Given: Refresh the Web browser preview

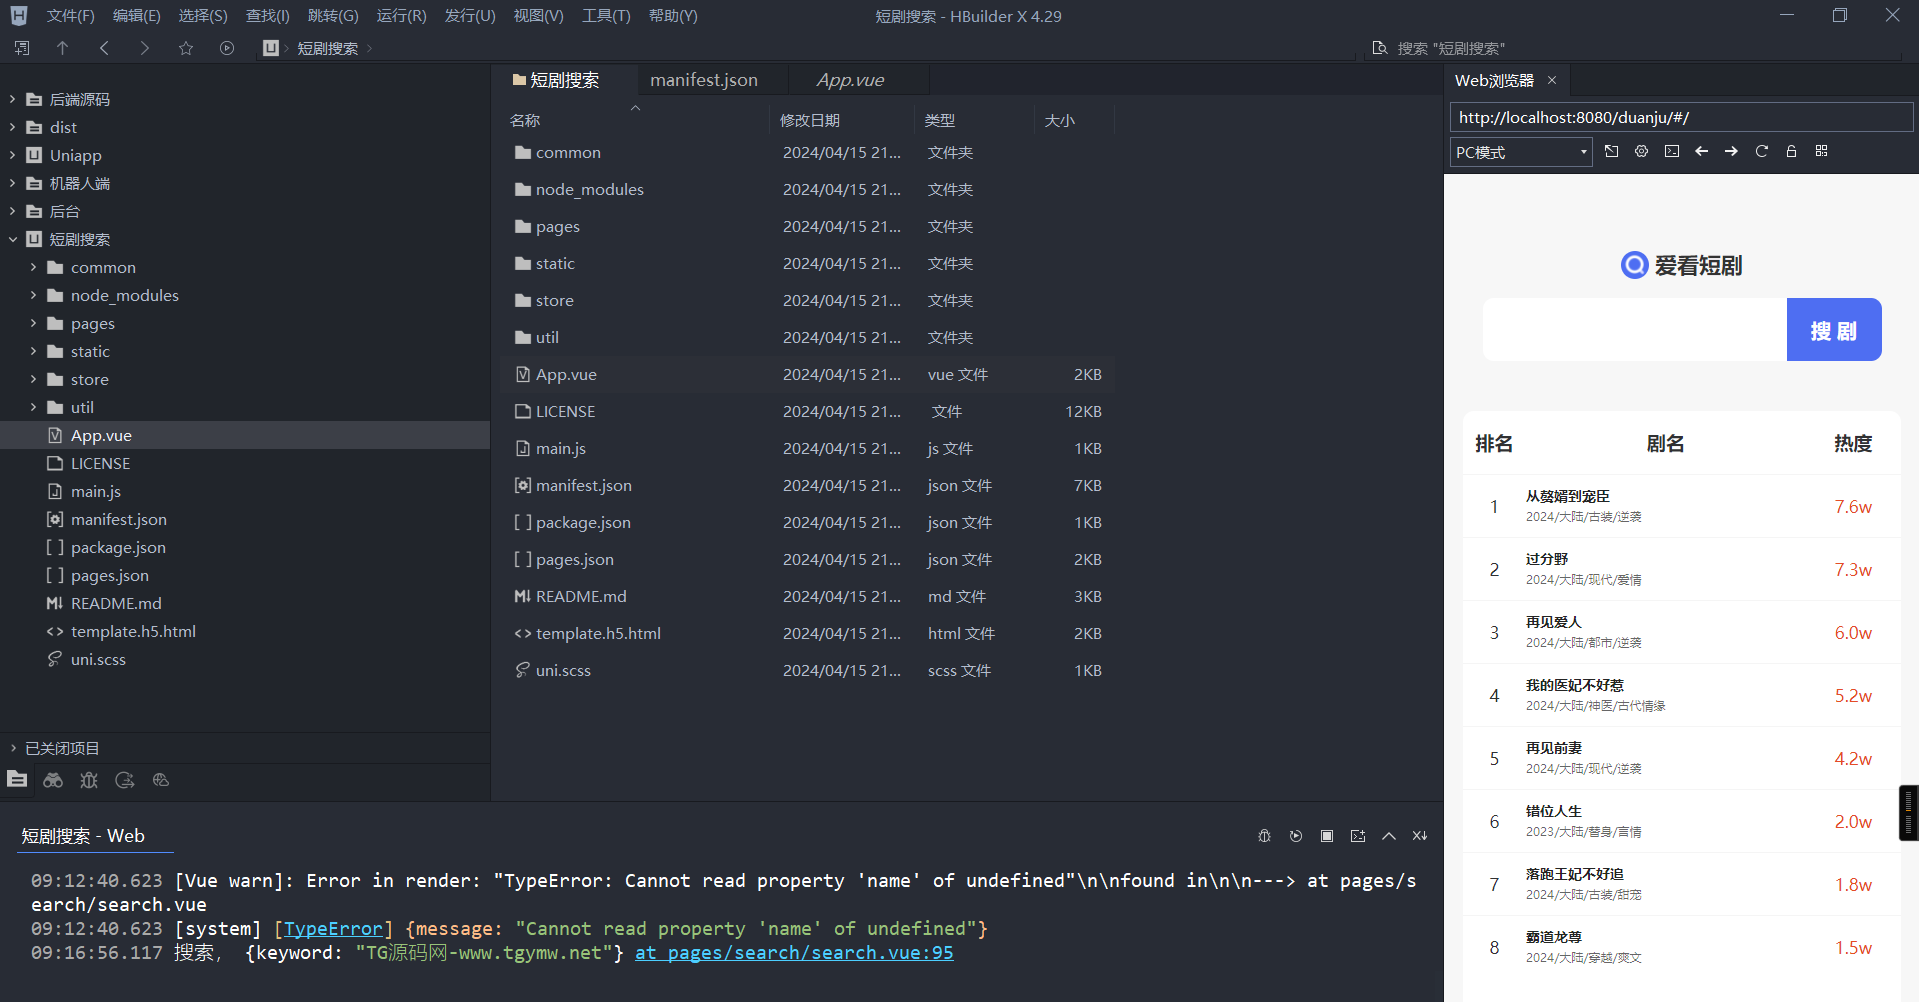Looking at the screenshot, I should (x=1761, y=151).
